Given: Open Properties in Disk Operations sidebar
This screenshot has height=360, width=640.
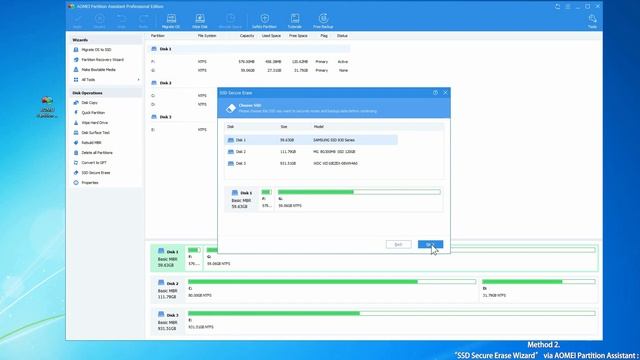Looking at the screenshot, I should click(90, 183).
